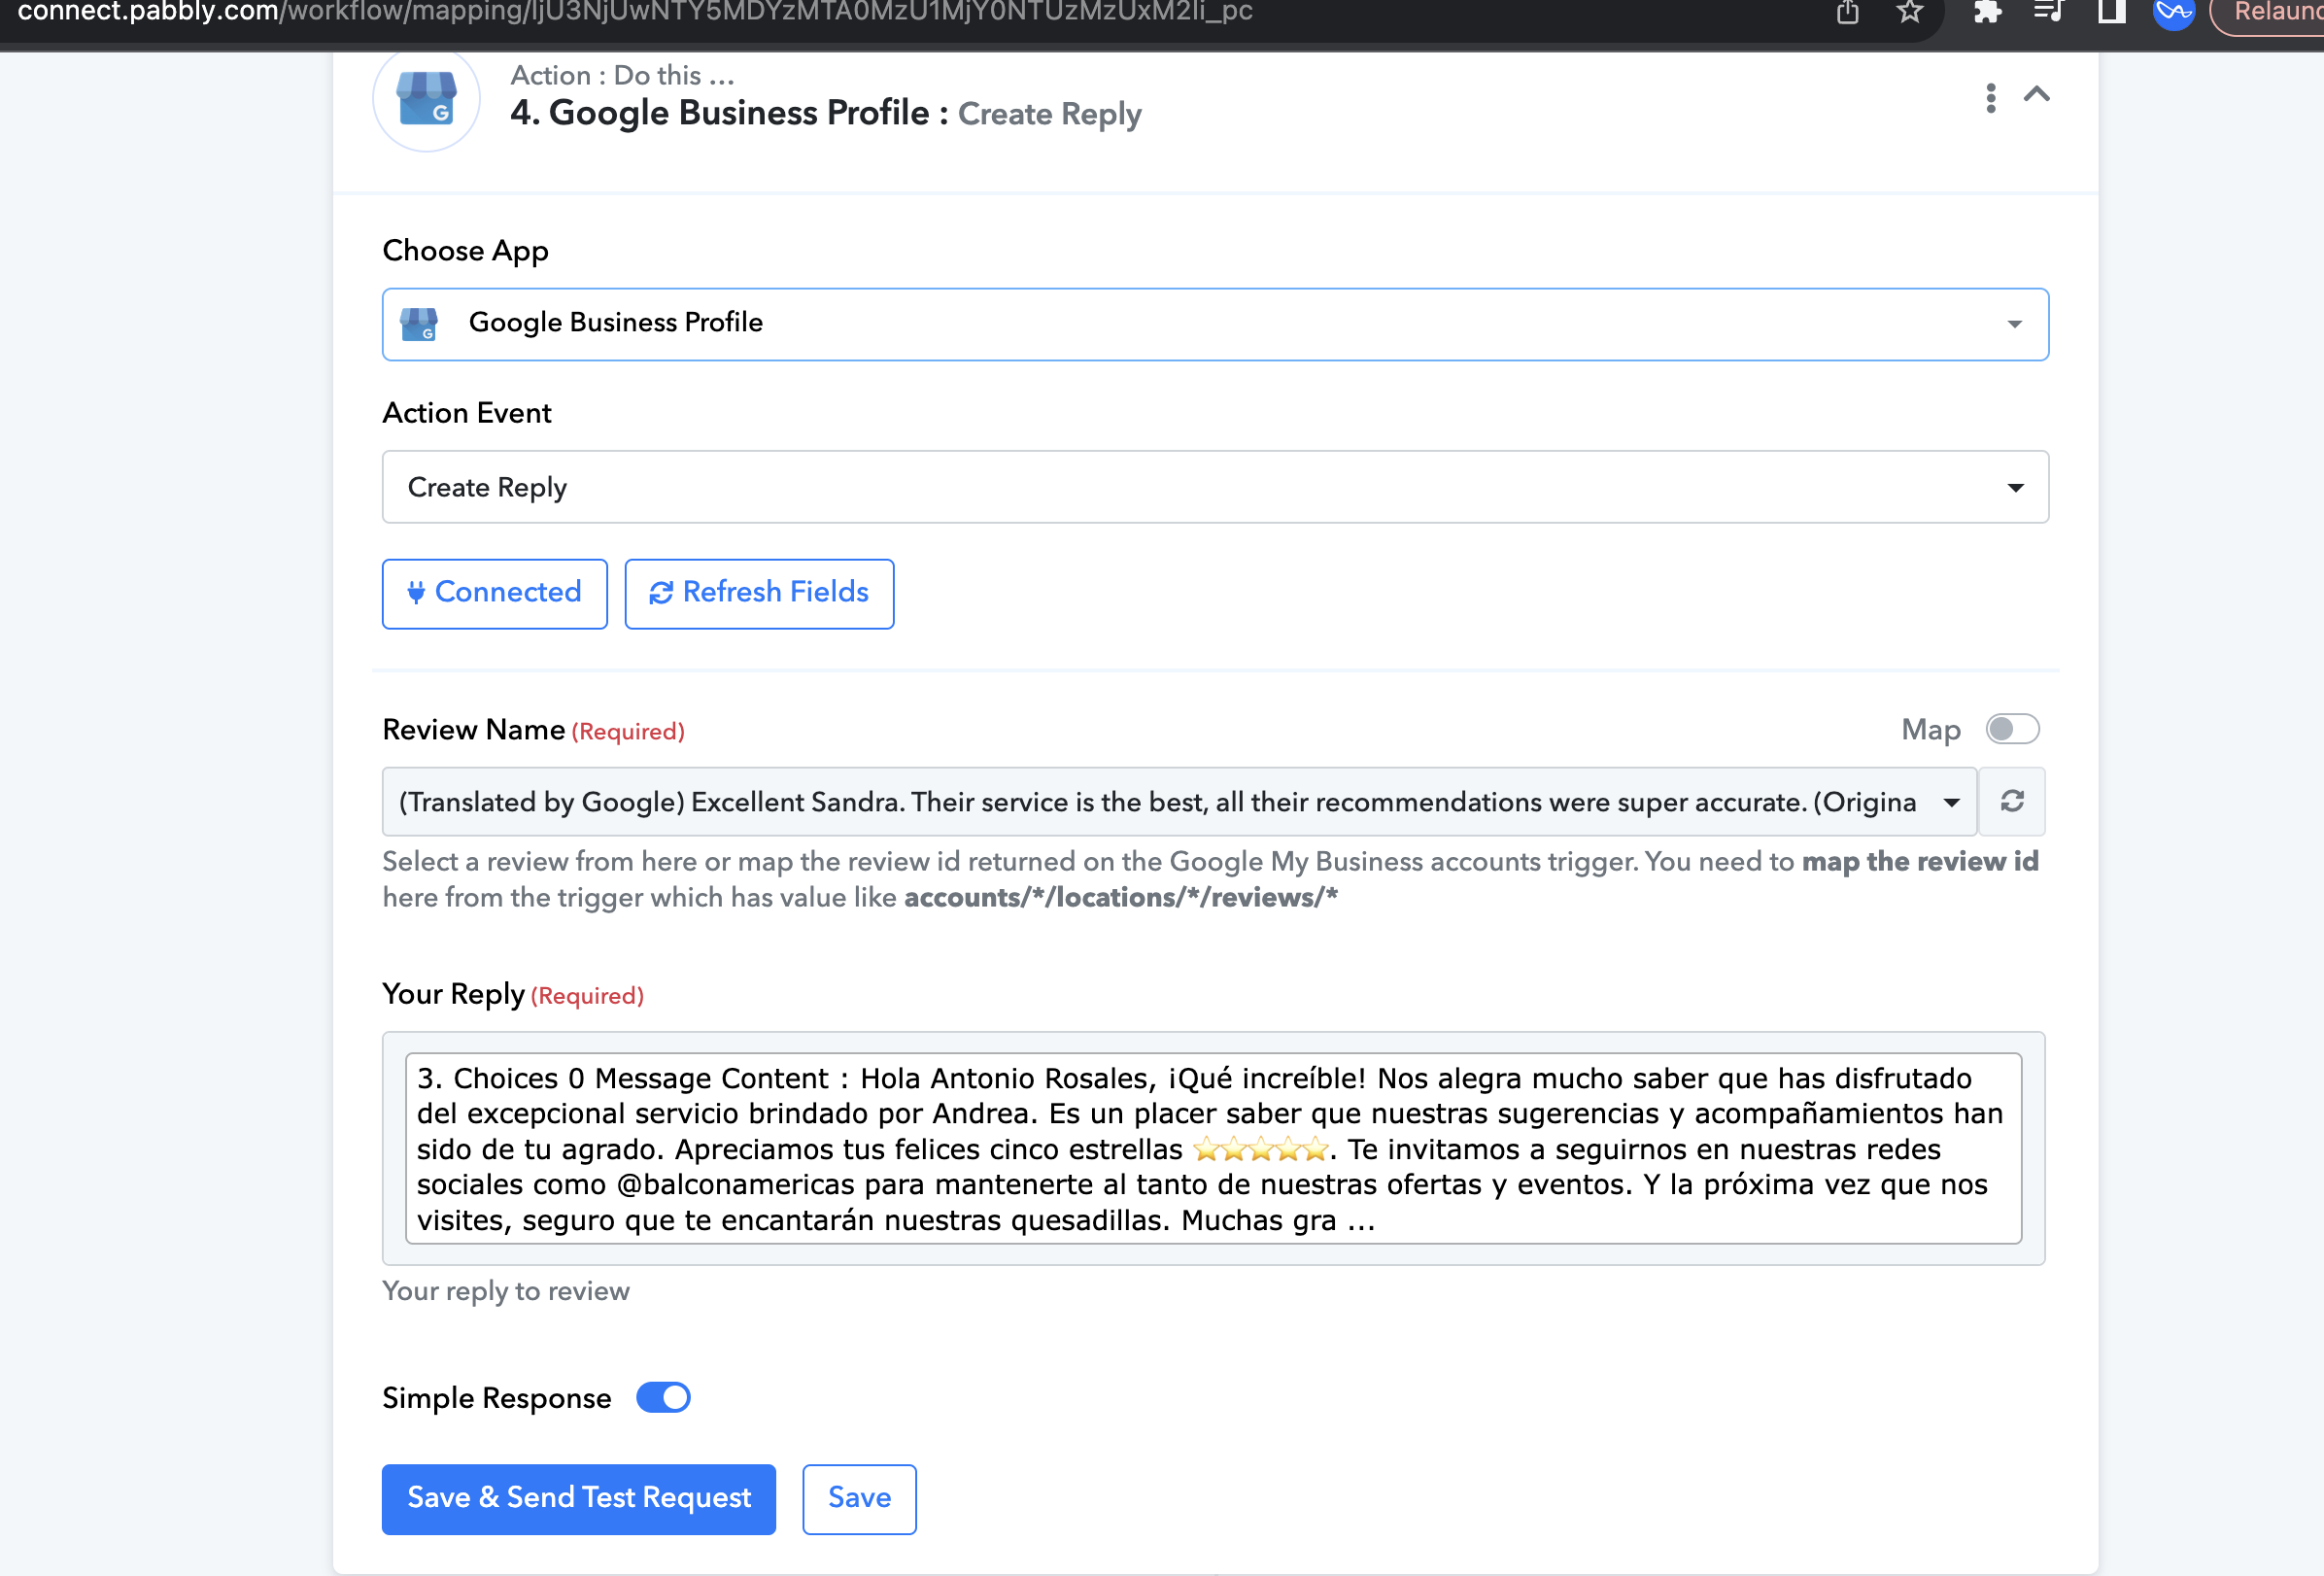Click inside the Your Reply text field
This screenshot has height=1576, width=2324.
click(1213, 1148)
